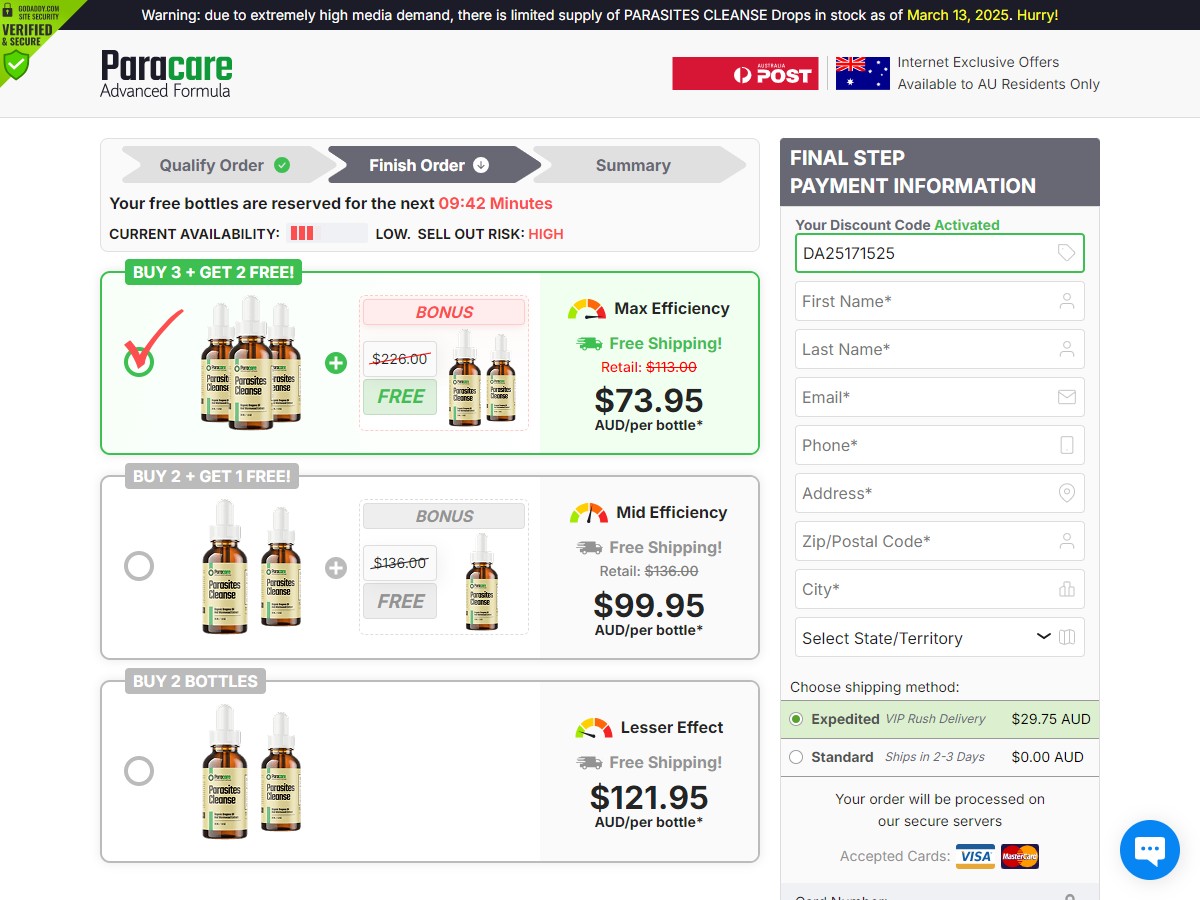Click the location pin icon in Address field
The image size is (1200, 900).
(x=1067, y=493)
